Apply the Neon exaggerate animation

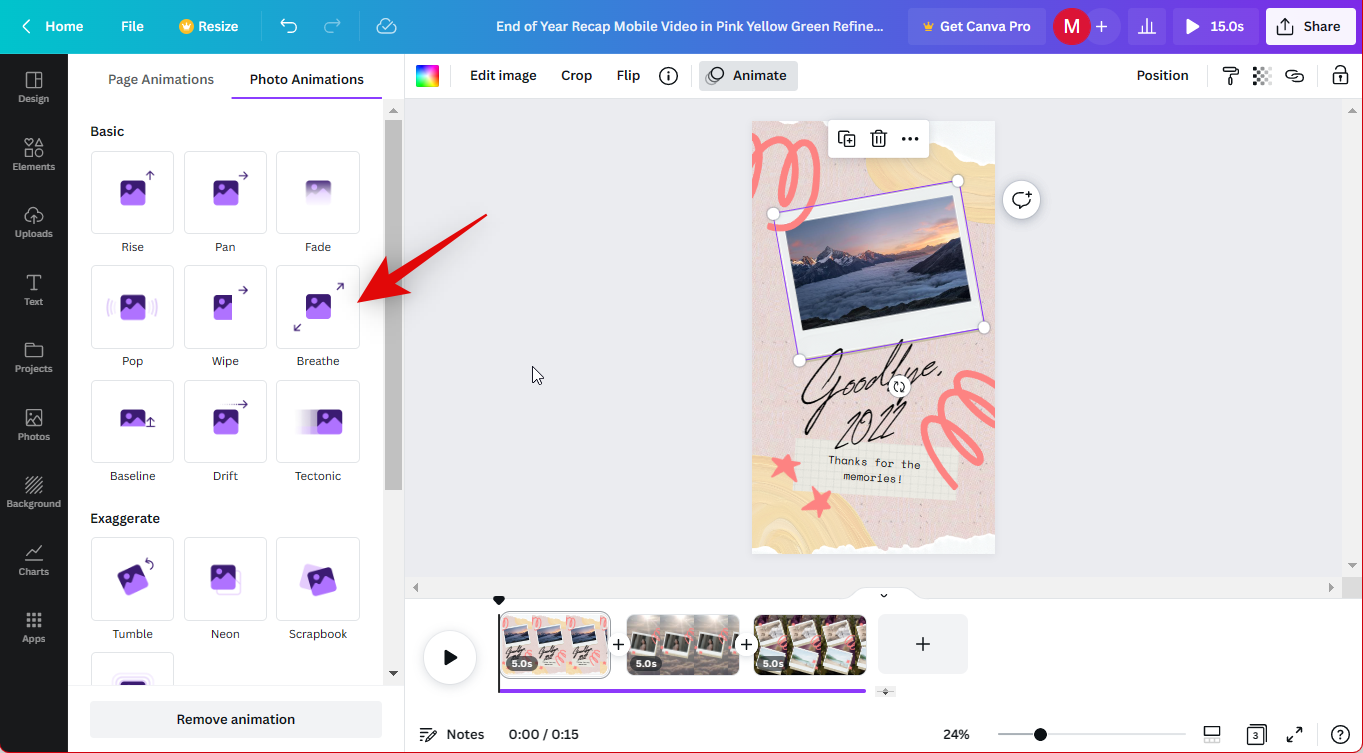coord(225,579)
